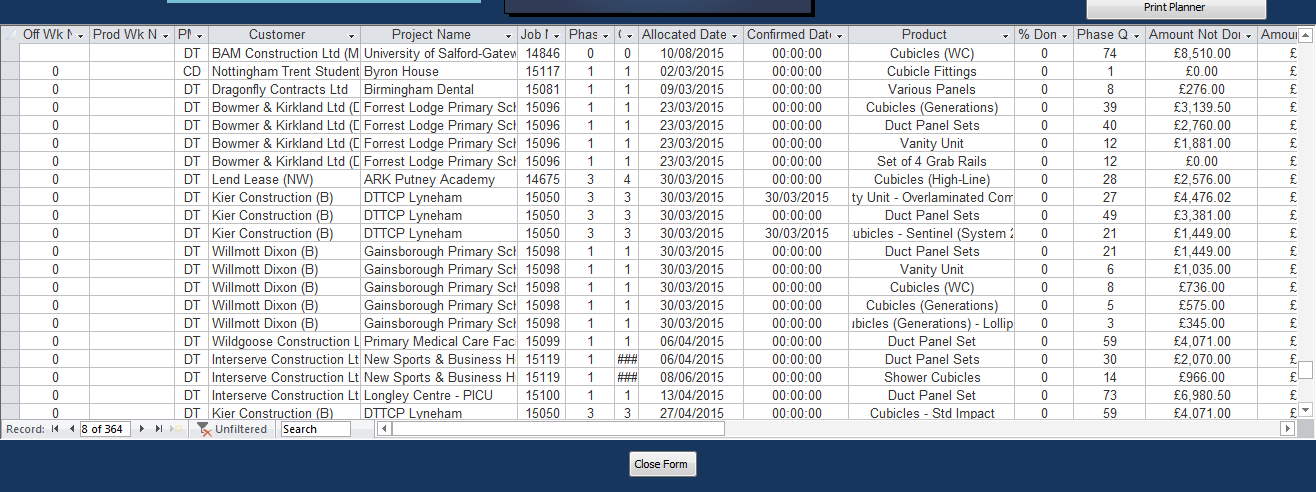Select job number 14675 cell
Screen dimensions: 1316x492
542,180
